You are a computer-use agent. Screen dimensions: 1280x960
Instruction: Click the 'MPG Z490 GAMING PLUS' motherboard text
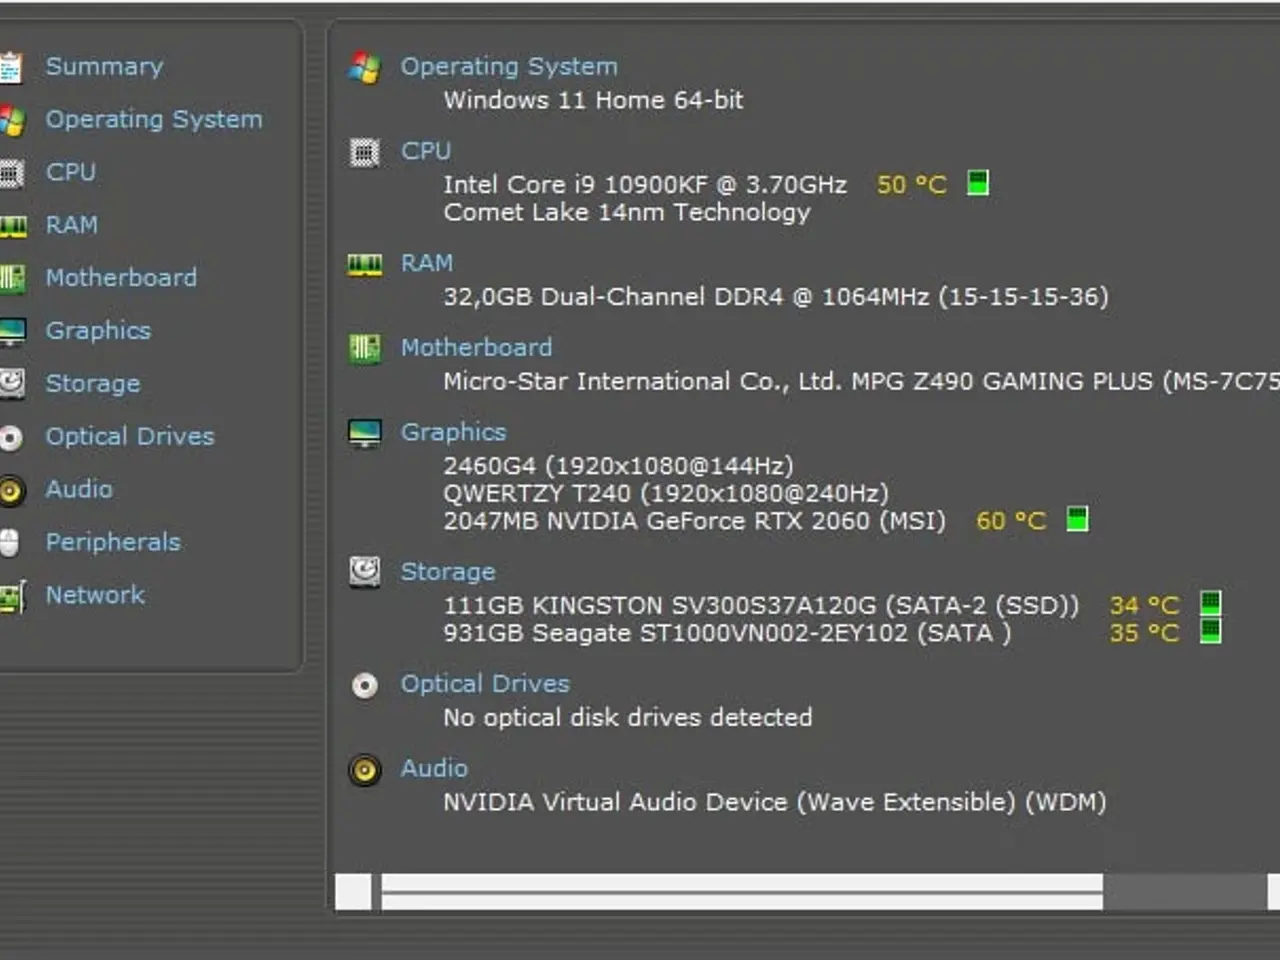pyautogui.click(x=1002, y=382)
